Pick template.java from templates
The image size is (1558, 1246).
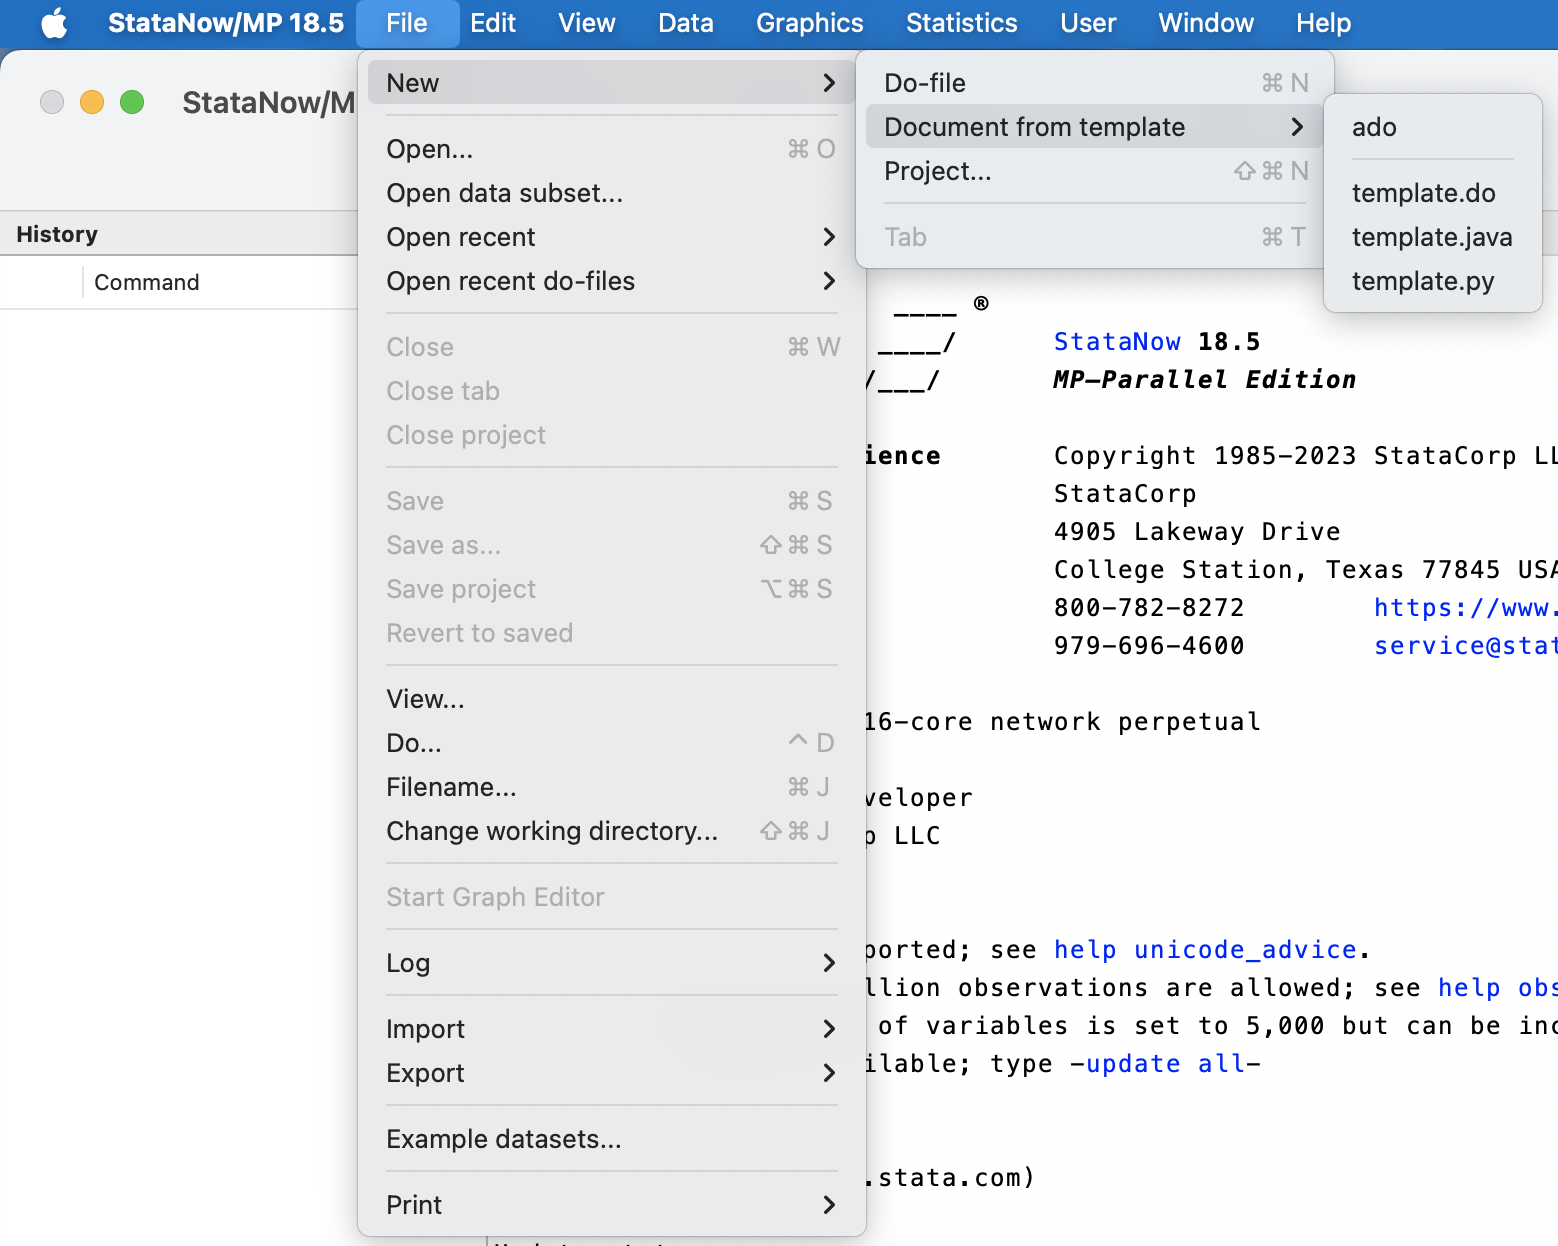1432,237
